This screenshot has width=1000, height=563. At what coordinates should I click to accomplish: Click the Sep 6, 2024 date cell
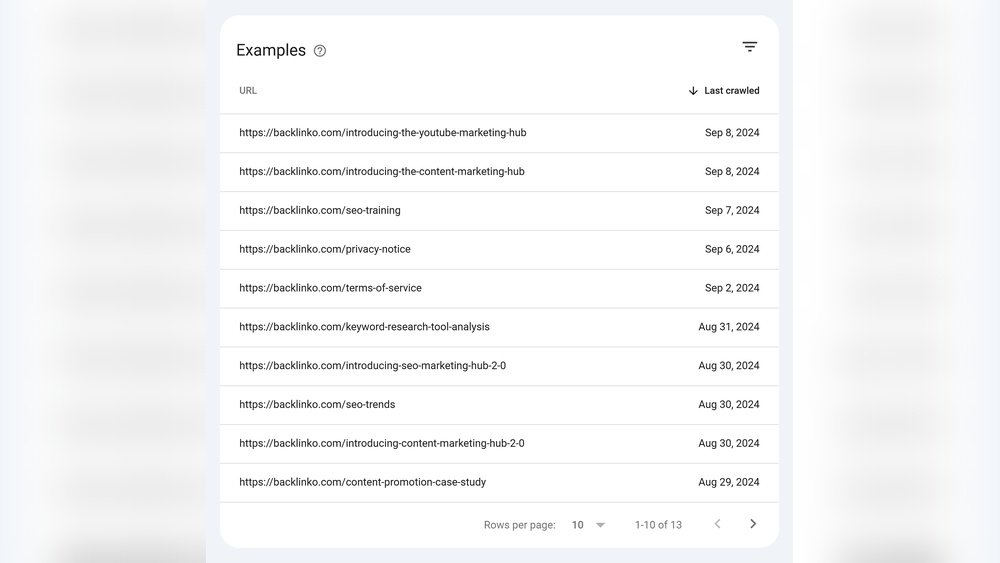(732, 249)
